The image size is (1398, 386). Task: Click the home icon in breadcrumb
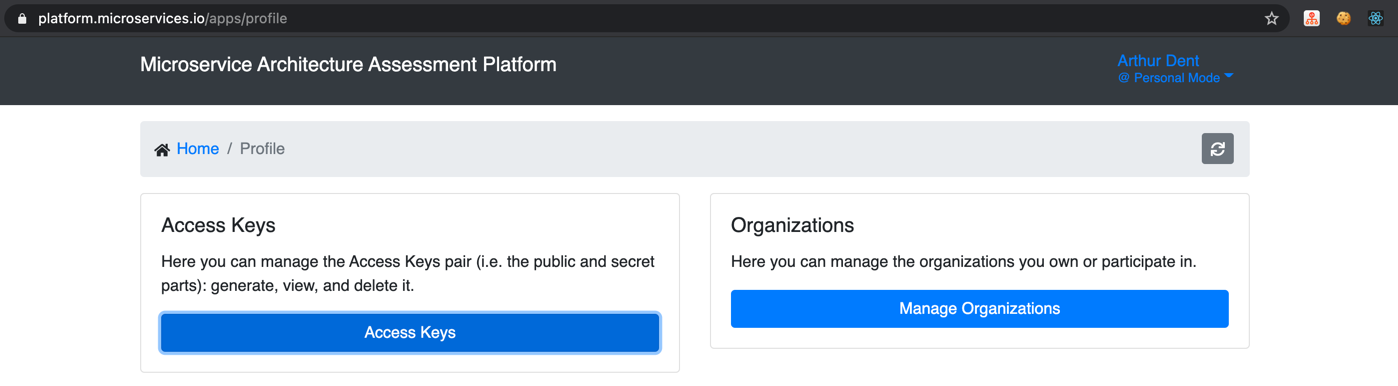click(x=162, y=150)
